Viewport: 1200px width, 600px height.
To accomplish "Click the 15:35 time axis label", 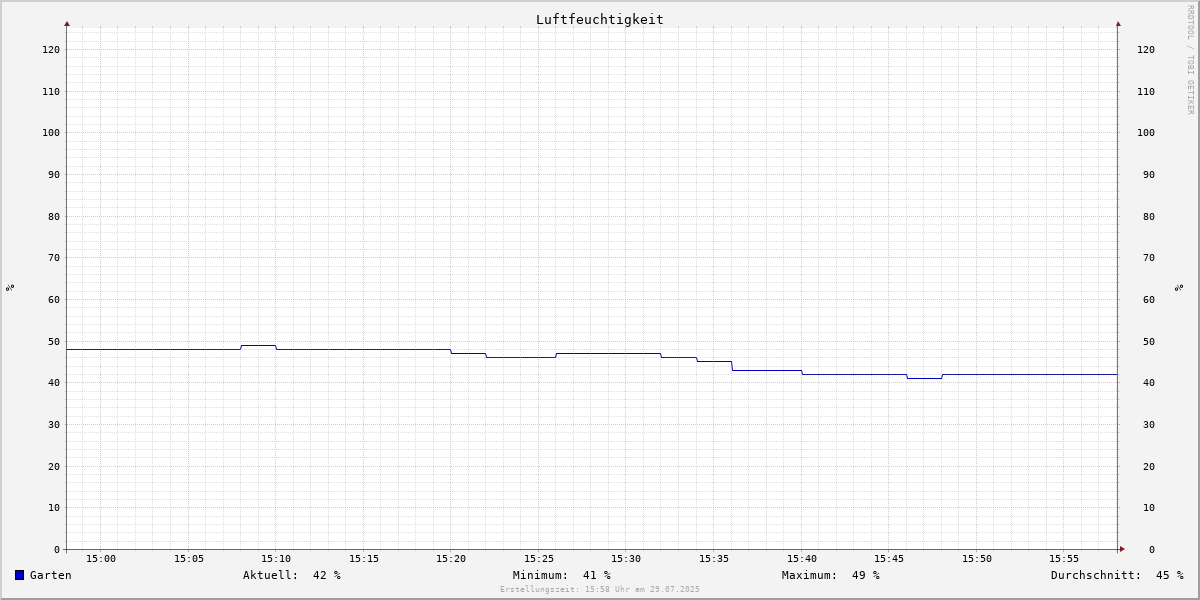I will pyautogui.click(x=714, y=558).
